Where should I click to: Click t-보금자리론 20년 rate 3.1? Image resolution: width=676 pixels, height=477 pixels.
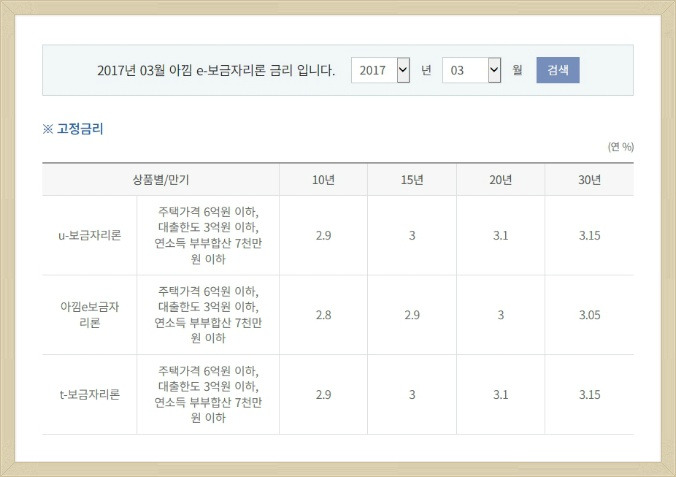click(501, 395)
